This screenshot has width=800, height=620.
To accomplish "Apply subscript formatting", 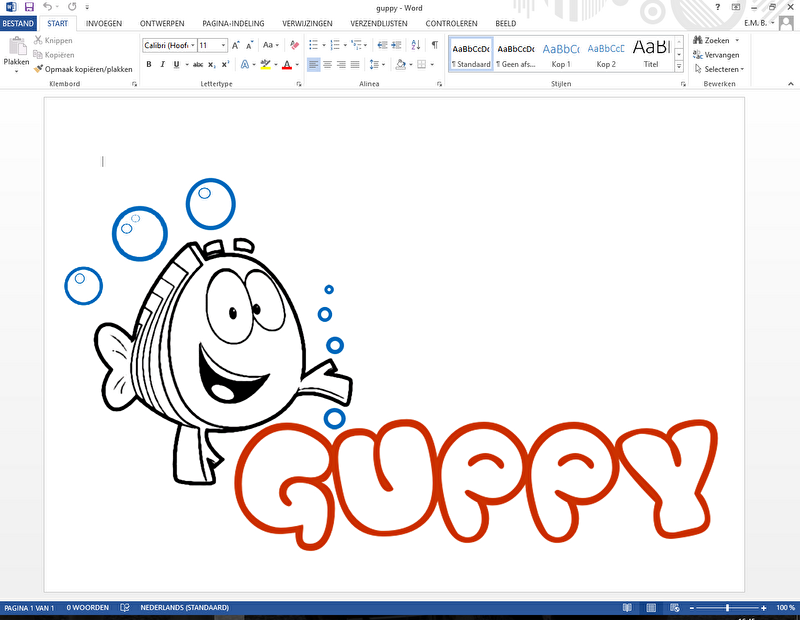I will pos(212,64).
